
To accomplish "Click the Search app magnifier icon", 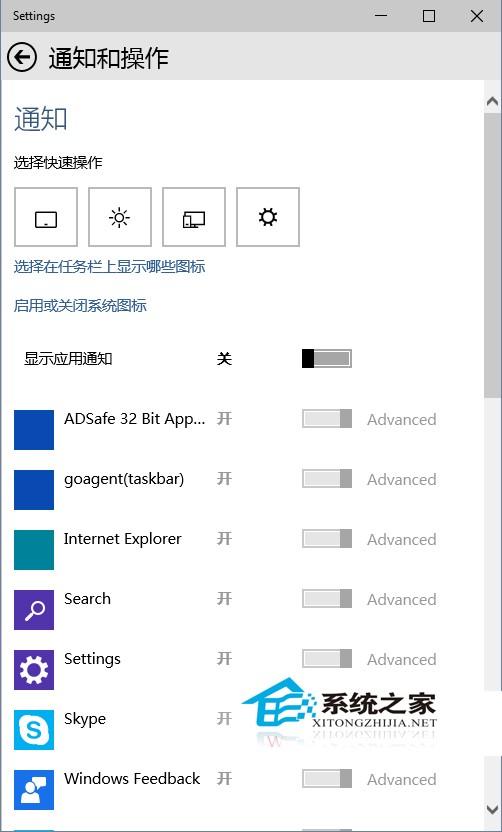I will coord(34,610).
